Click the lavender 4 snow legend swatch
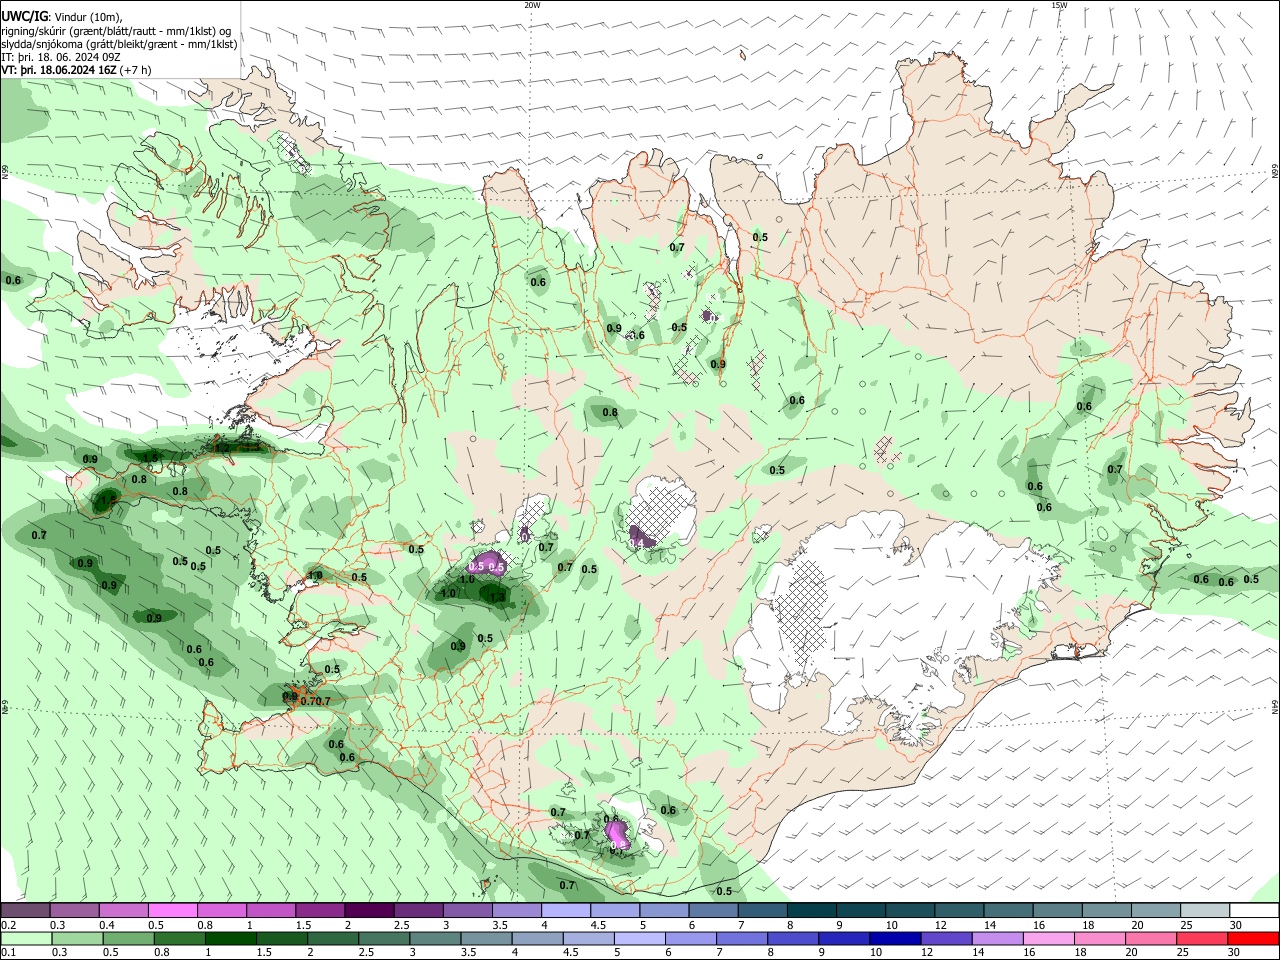The width and height of the screenshot is (1280, 960). click(566, 910)
